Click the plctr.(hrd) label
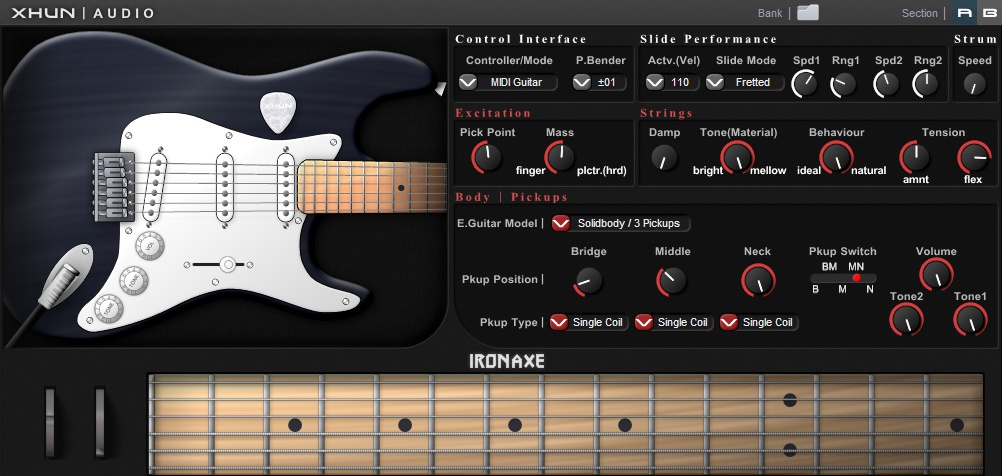Viewport: 1002px width, 476px height. tap(601, 171)
